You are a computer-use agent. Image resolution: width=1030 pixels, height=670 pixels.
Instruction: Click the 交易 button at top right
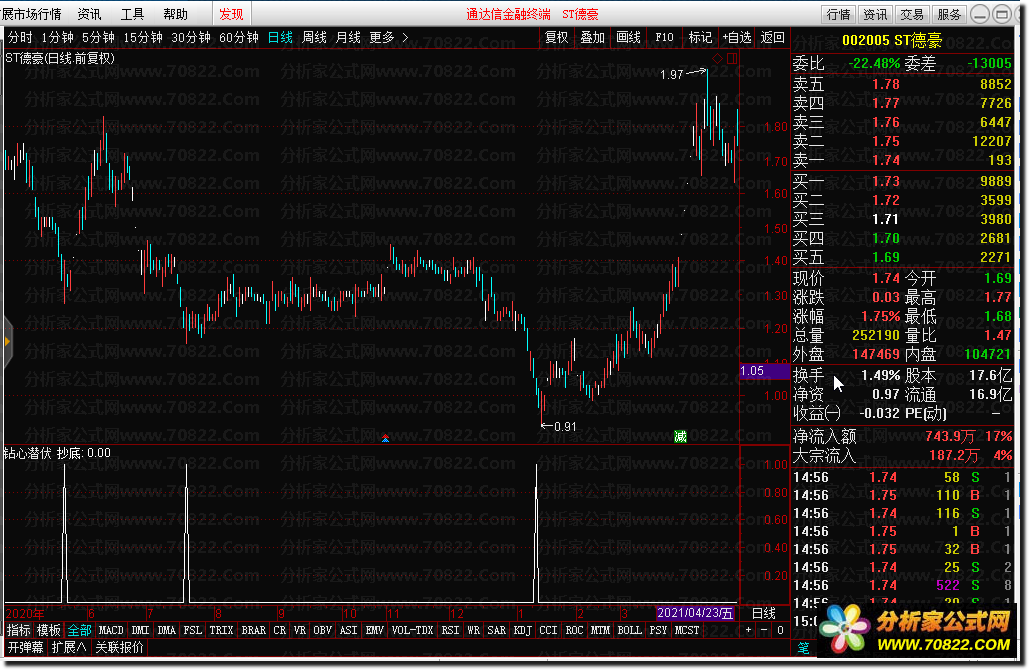click(x=912, y=14)
